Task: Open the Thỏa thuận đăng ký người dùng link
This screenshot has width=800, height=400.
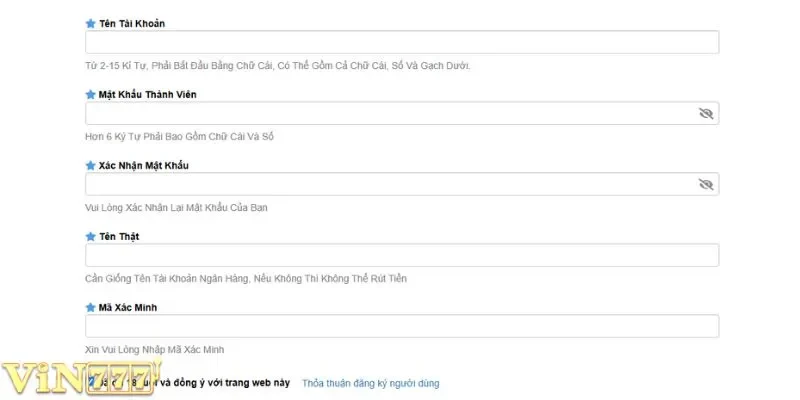Action: (x=370, y=383)
